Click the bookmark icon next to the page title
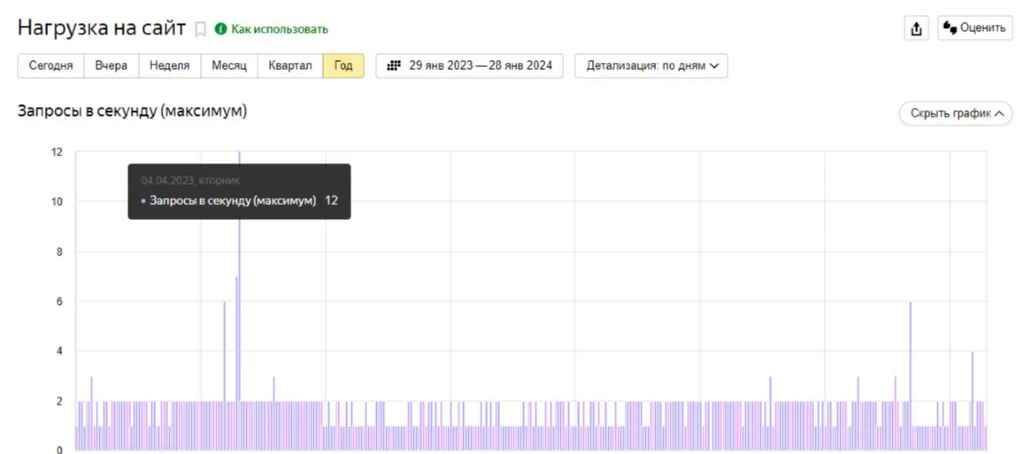This screenshot has height=454, width=1024. pos(201,29)
